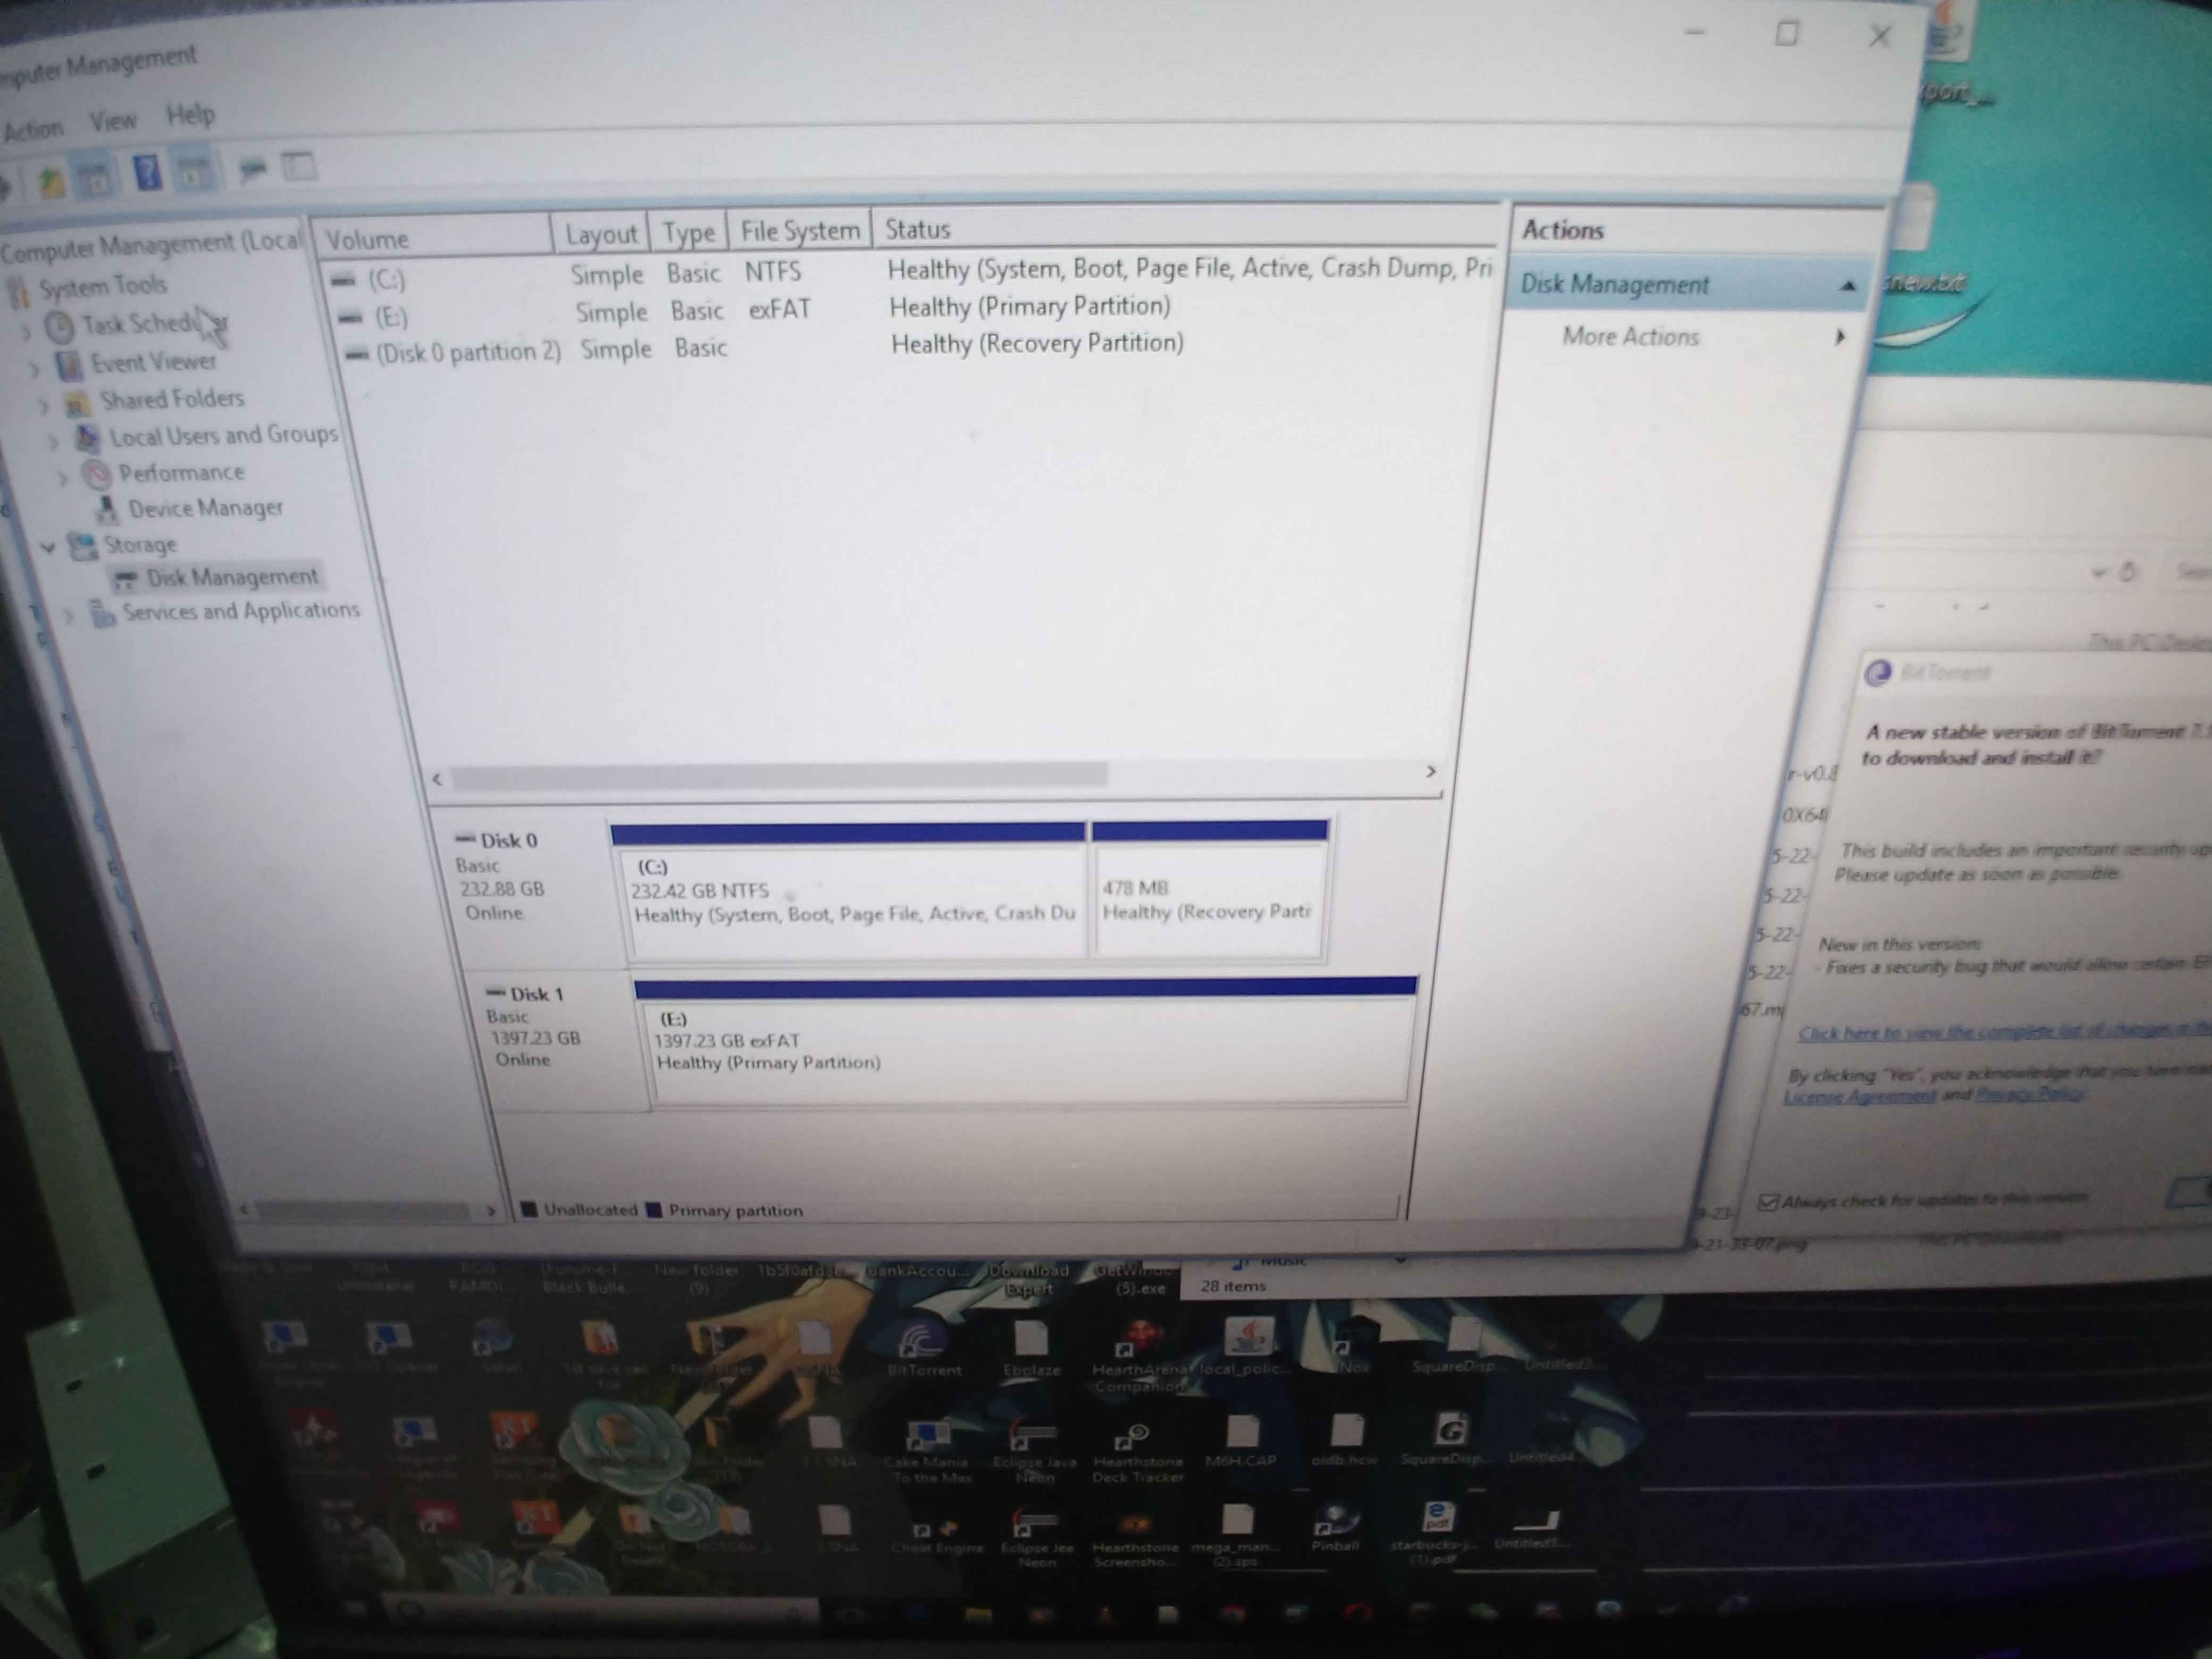Select the System Tools node
The image size is (2212, 1659).
[x=88, y=288]
